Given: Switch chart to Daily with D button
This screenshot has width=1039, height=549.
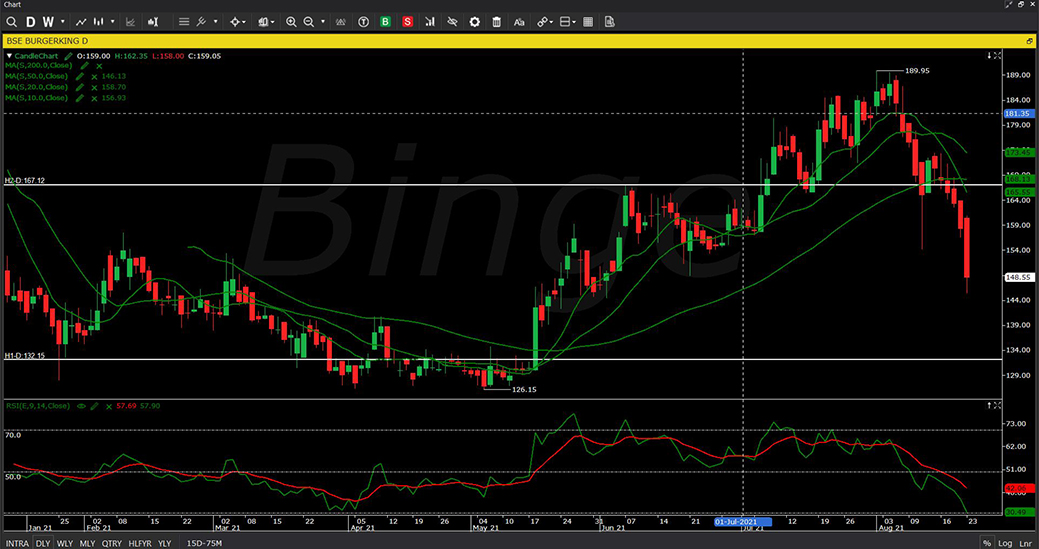Looking at the screenshot, I should (30, 22).
